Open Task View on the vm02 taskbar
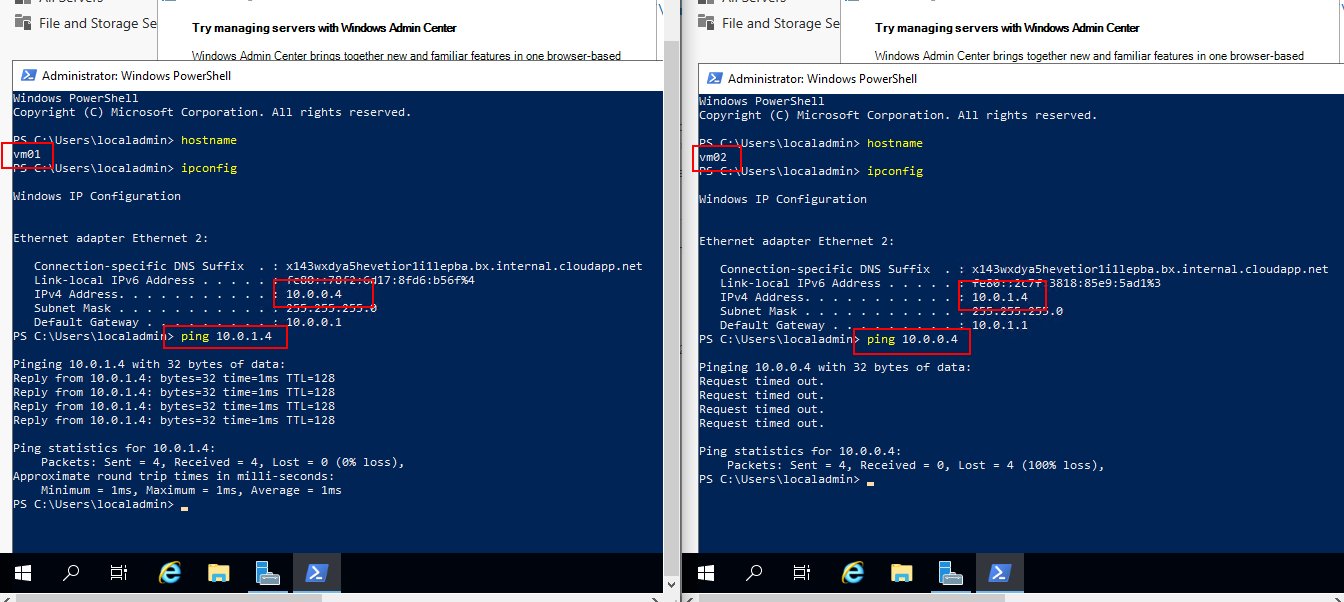The width and height of the screenshot is (1344, 602). tap(803, 573)
